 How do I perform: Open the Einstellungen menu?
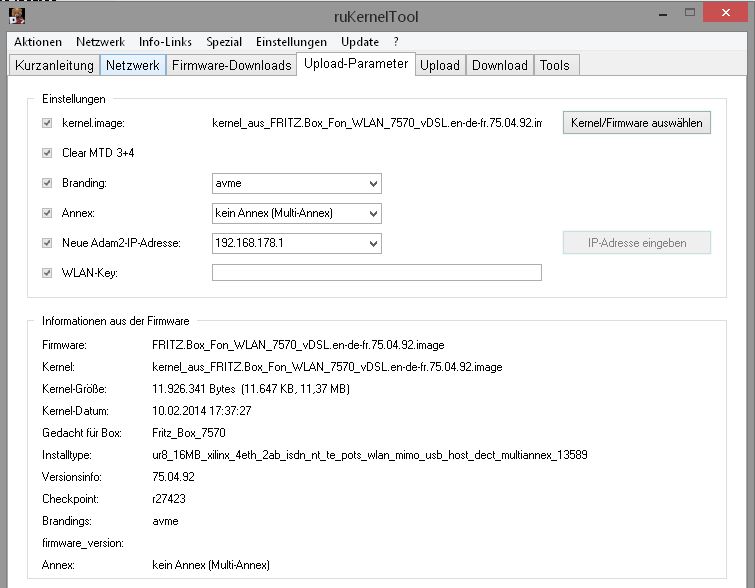coord(291,42)
